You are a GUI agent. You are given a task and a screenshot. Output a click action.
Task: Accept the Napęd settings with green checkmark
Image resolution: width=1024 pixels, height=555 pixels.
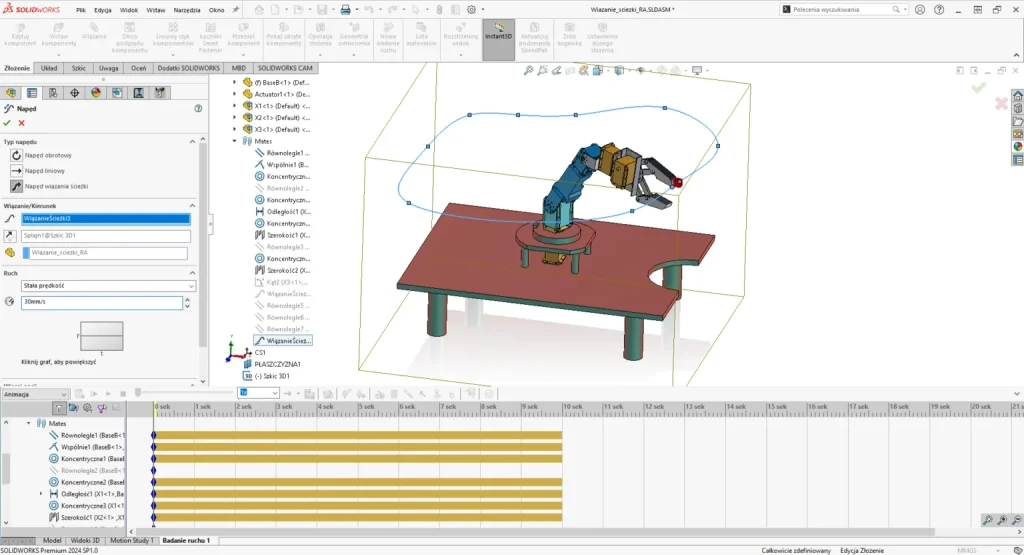[x=7, y=123]
